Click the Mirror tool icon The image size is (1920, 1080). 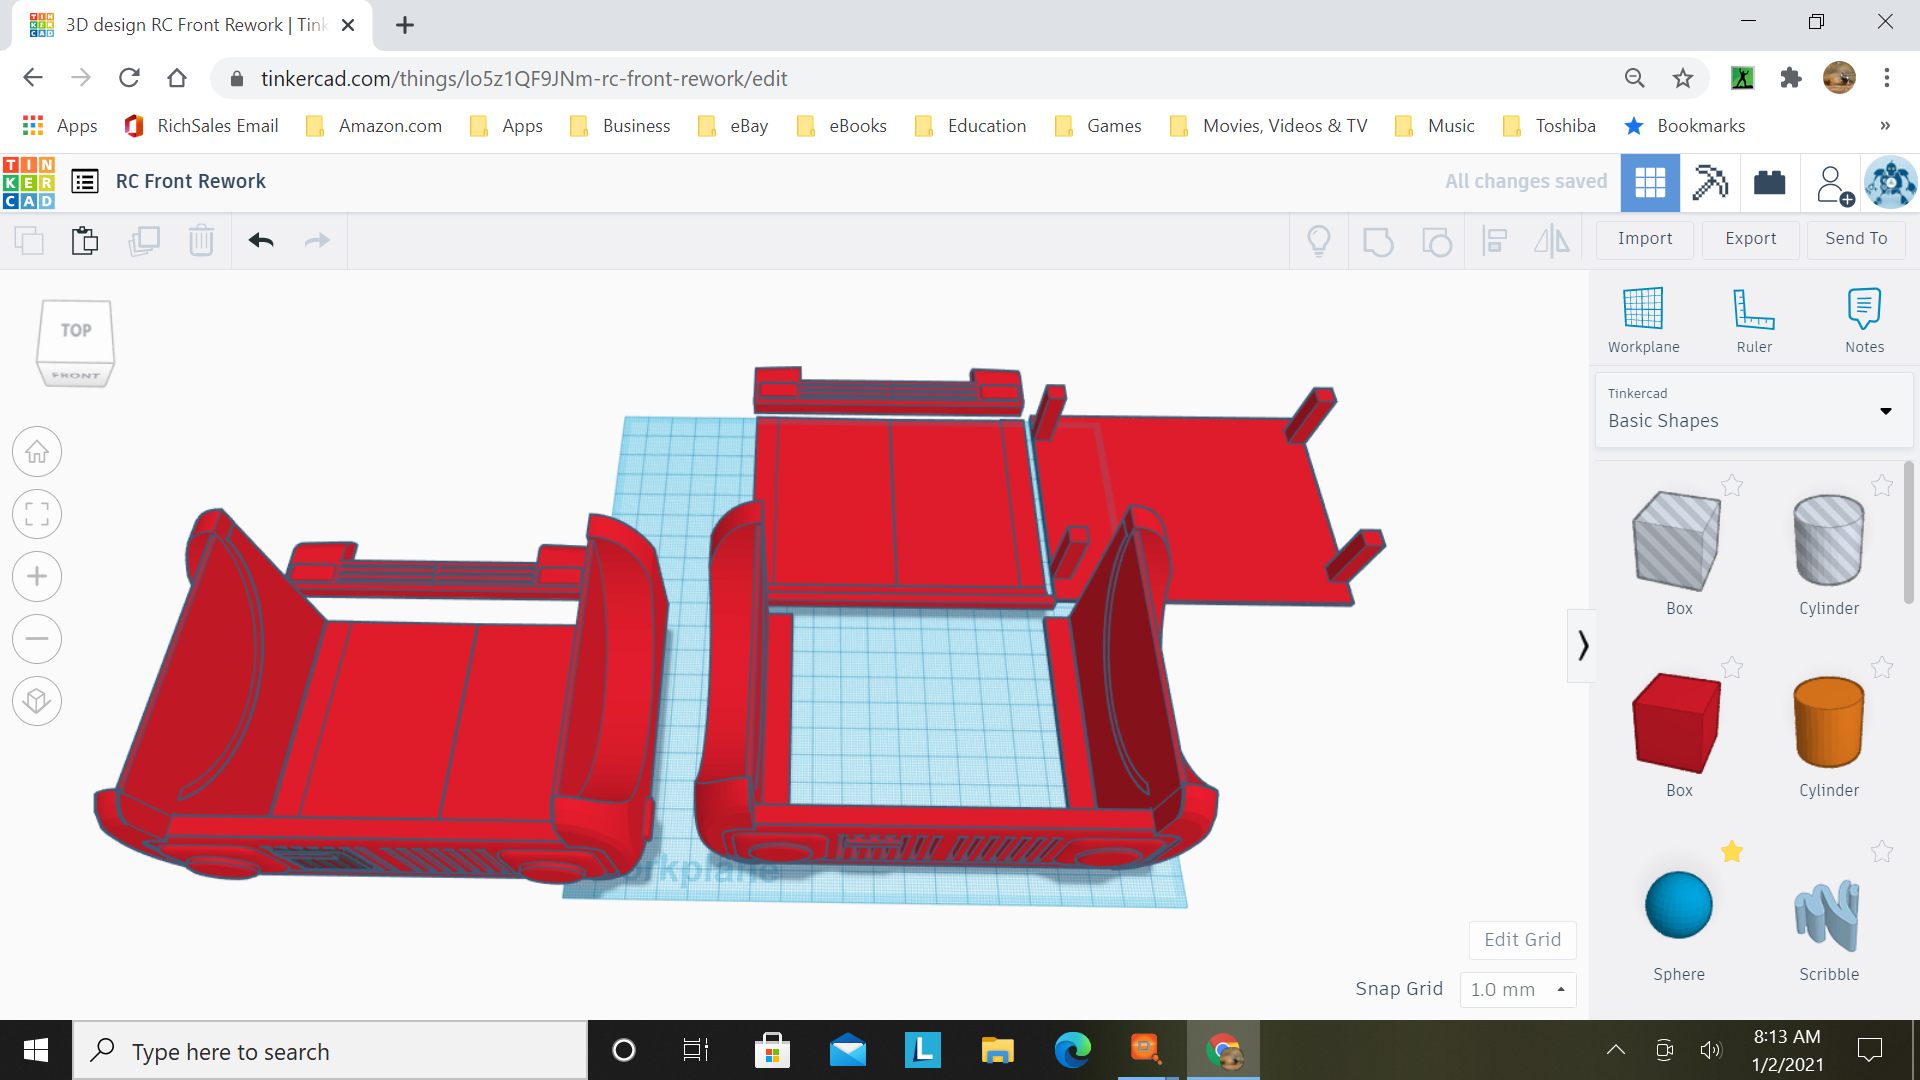[x=1551, y=241]
